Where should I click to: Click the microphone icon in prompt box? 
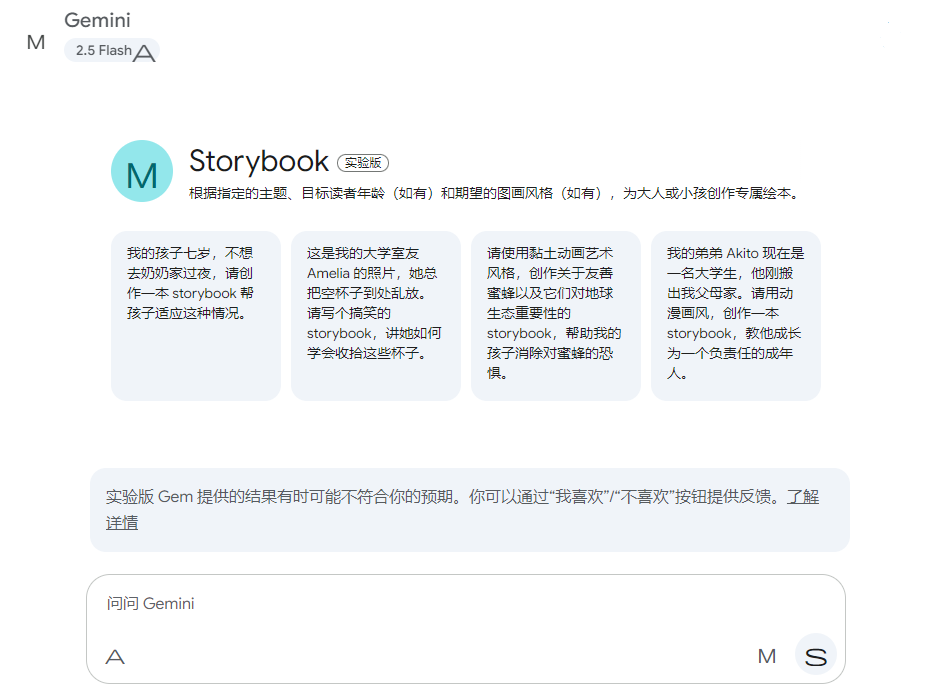point(767,656)
